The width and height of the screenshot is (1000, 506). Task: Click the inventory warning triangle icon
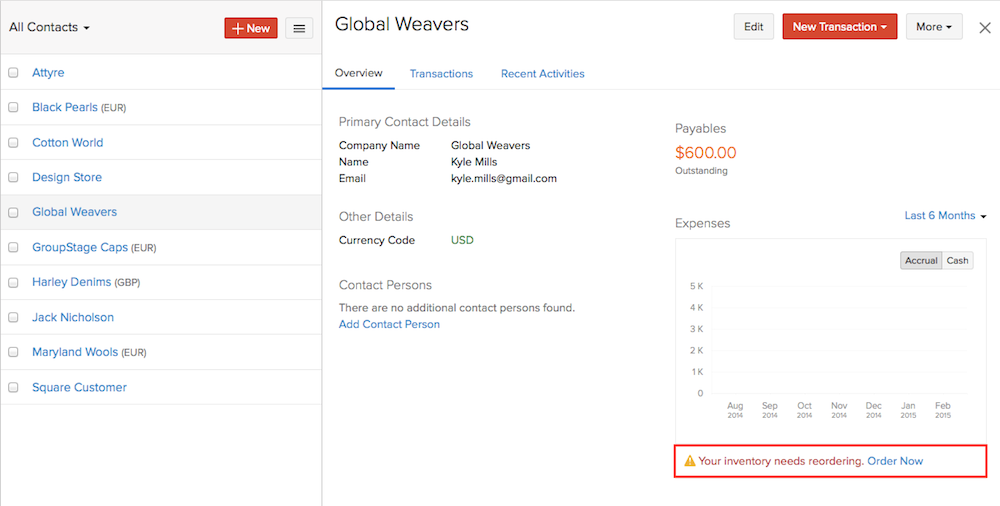click(x=689, y=461)
